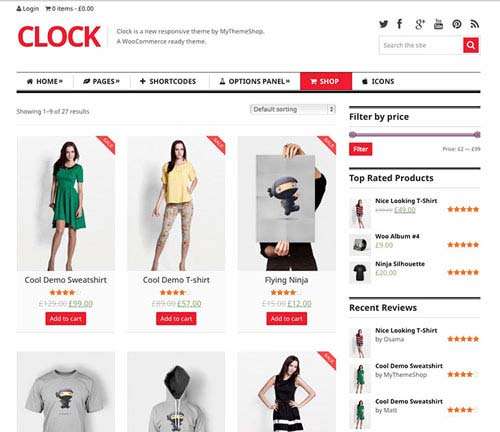Focus the Search the site field
The height and width of the screenshot is (432, 500).
421,45
